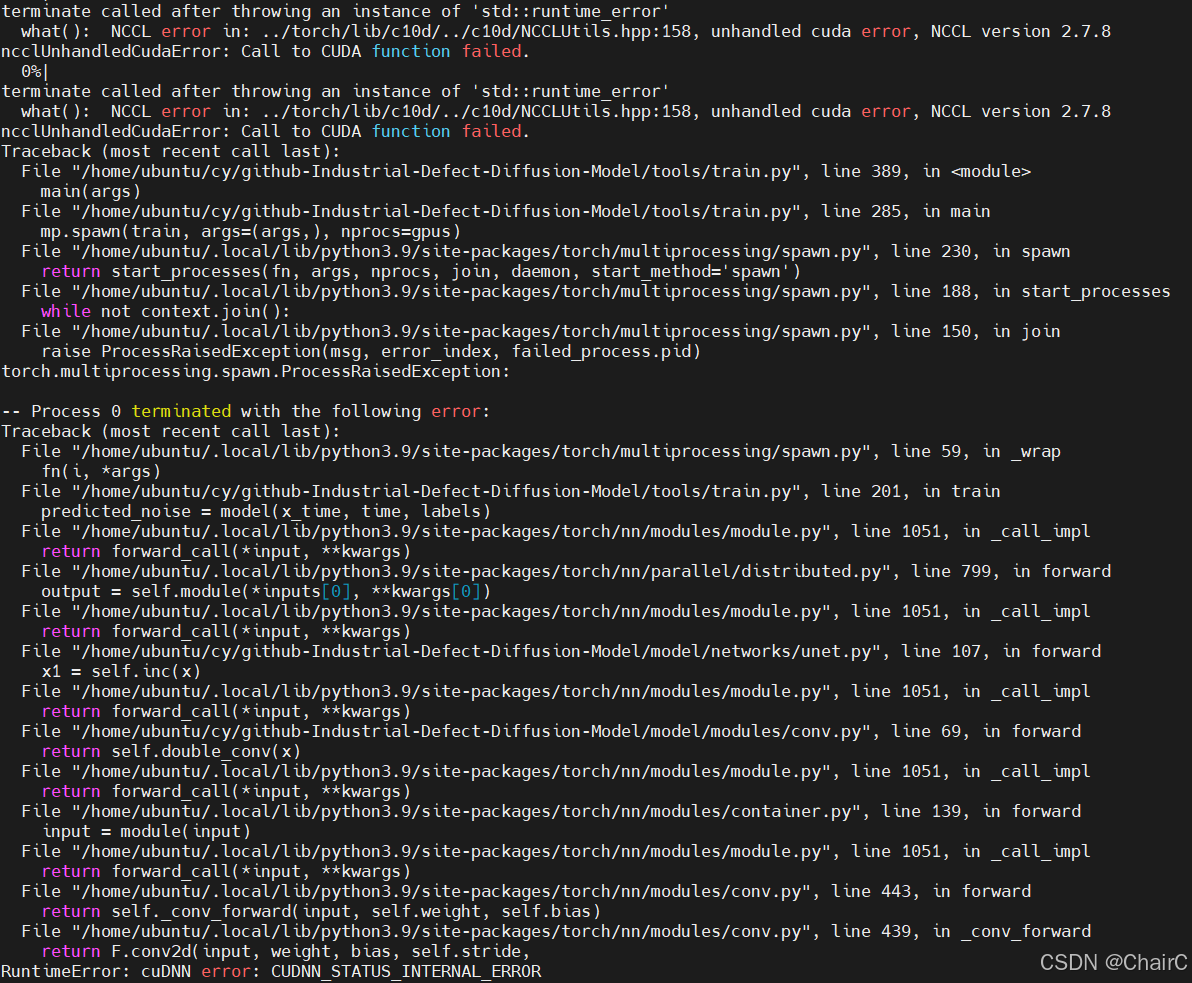Viewport: 1192px width, 983px height.
Task: Click the CSDN @ChairC watermark link
Action: pos(1113,963)
